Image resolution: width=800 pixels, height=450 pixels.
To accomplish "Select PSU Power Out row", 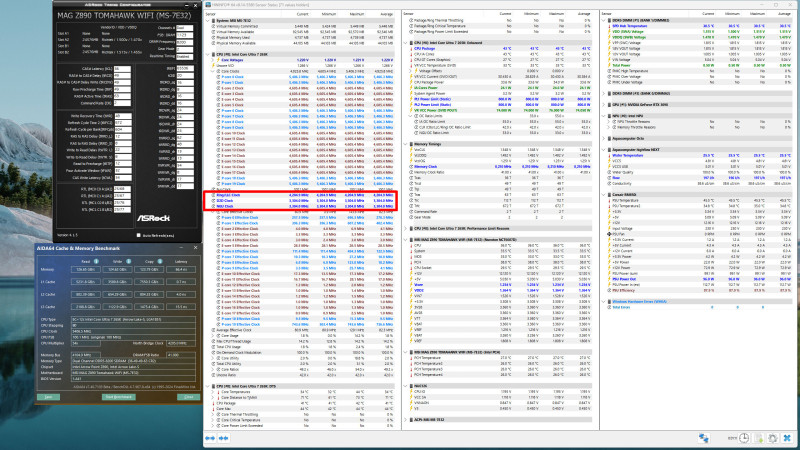I will tap(697, 279).
